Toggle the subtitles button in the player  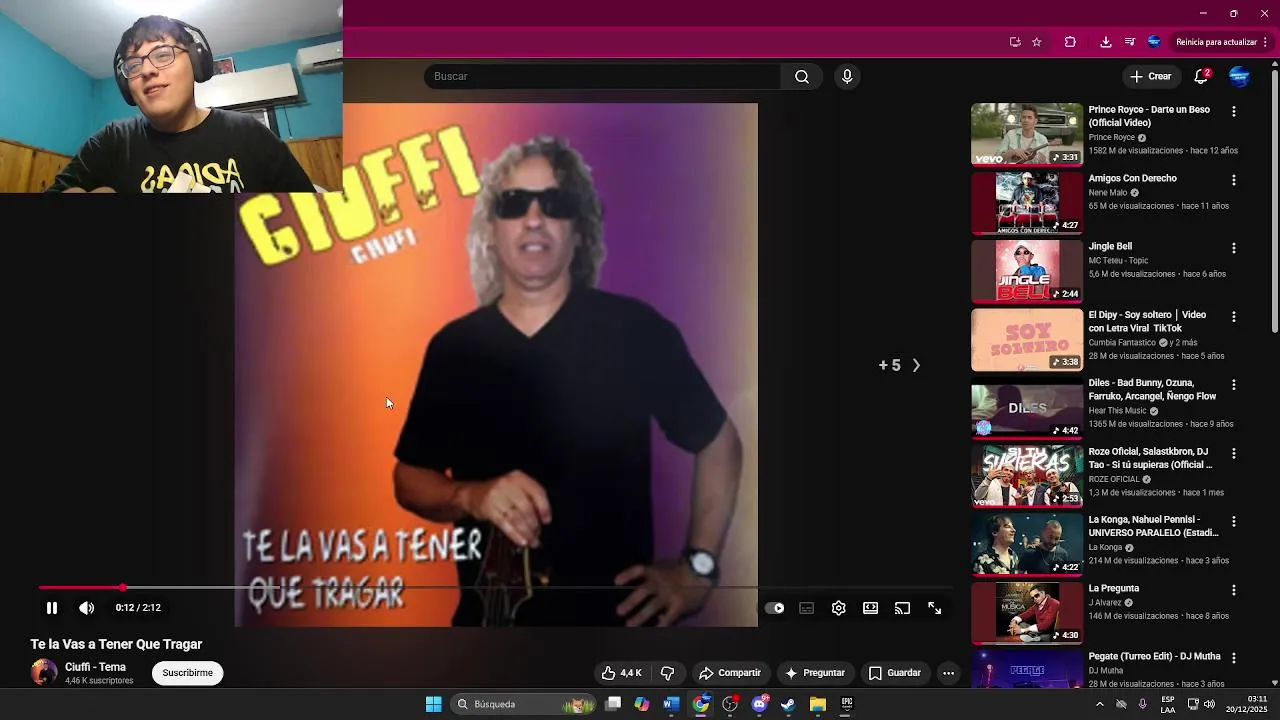pyautogui.click(x=807, y=608)
